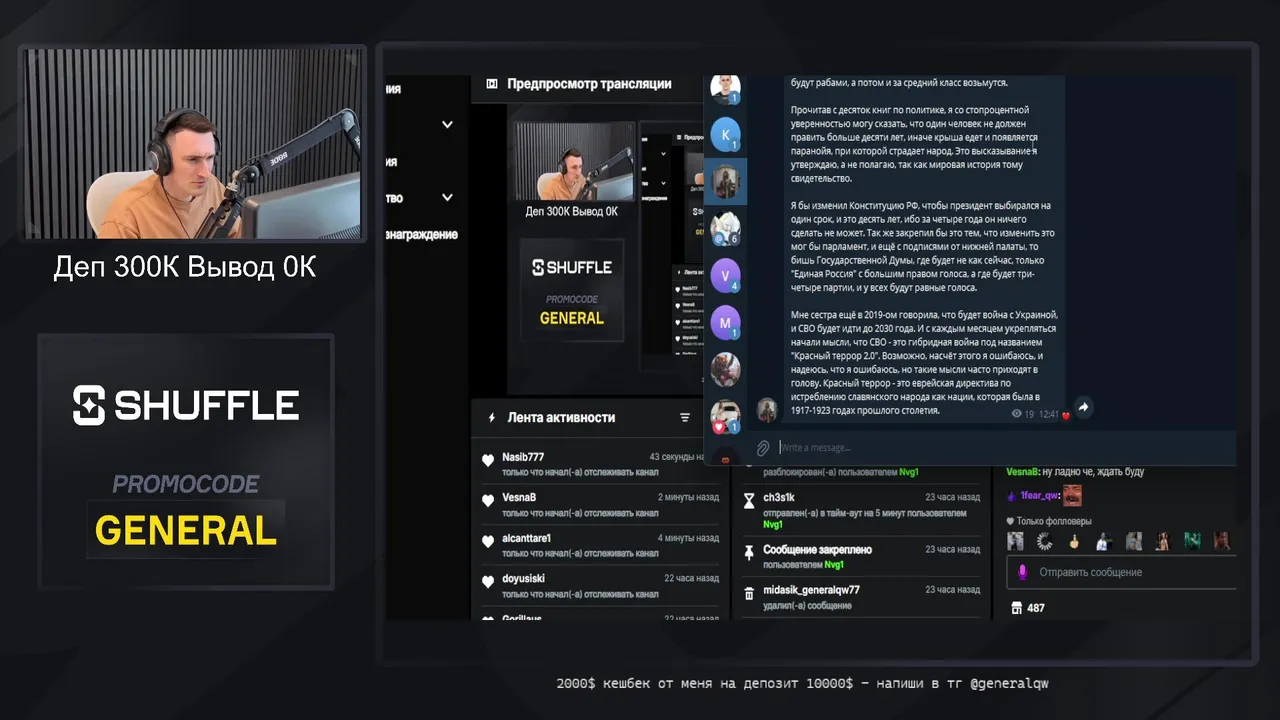The height and width of the screenshot is (720, 1280).
Task: Click the lightning icon beside Лента активности
Action: tap(491, 418)
